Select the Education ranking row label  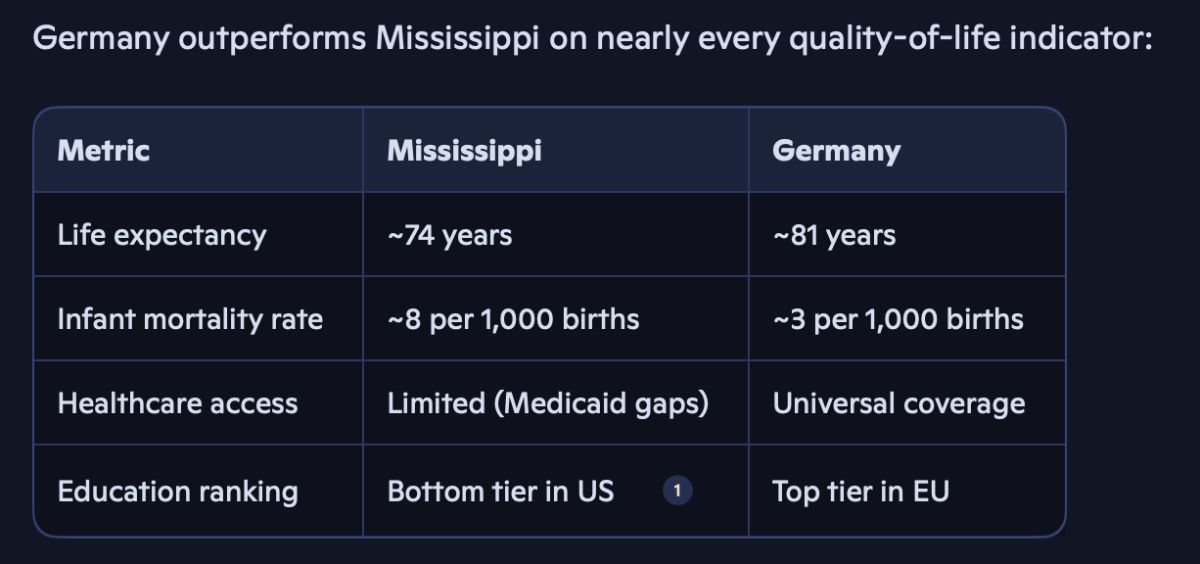coord(178,491)
